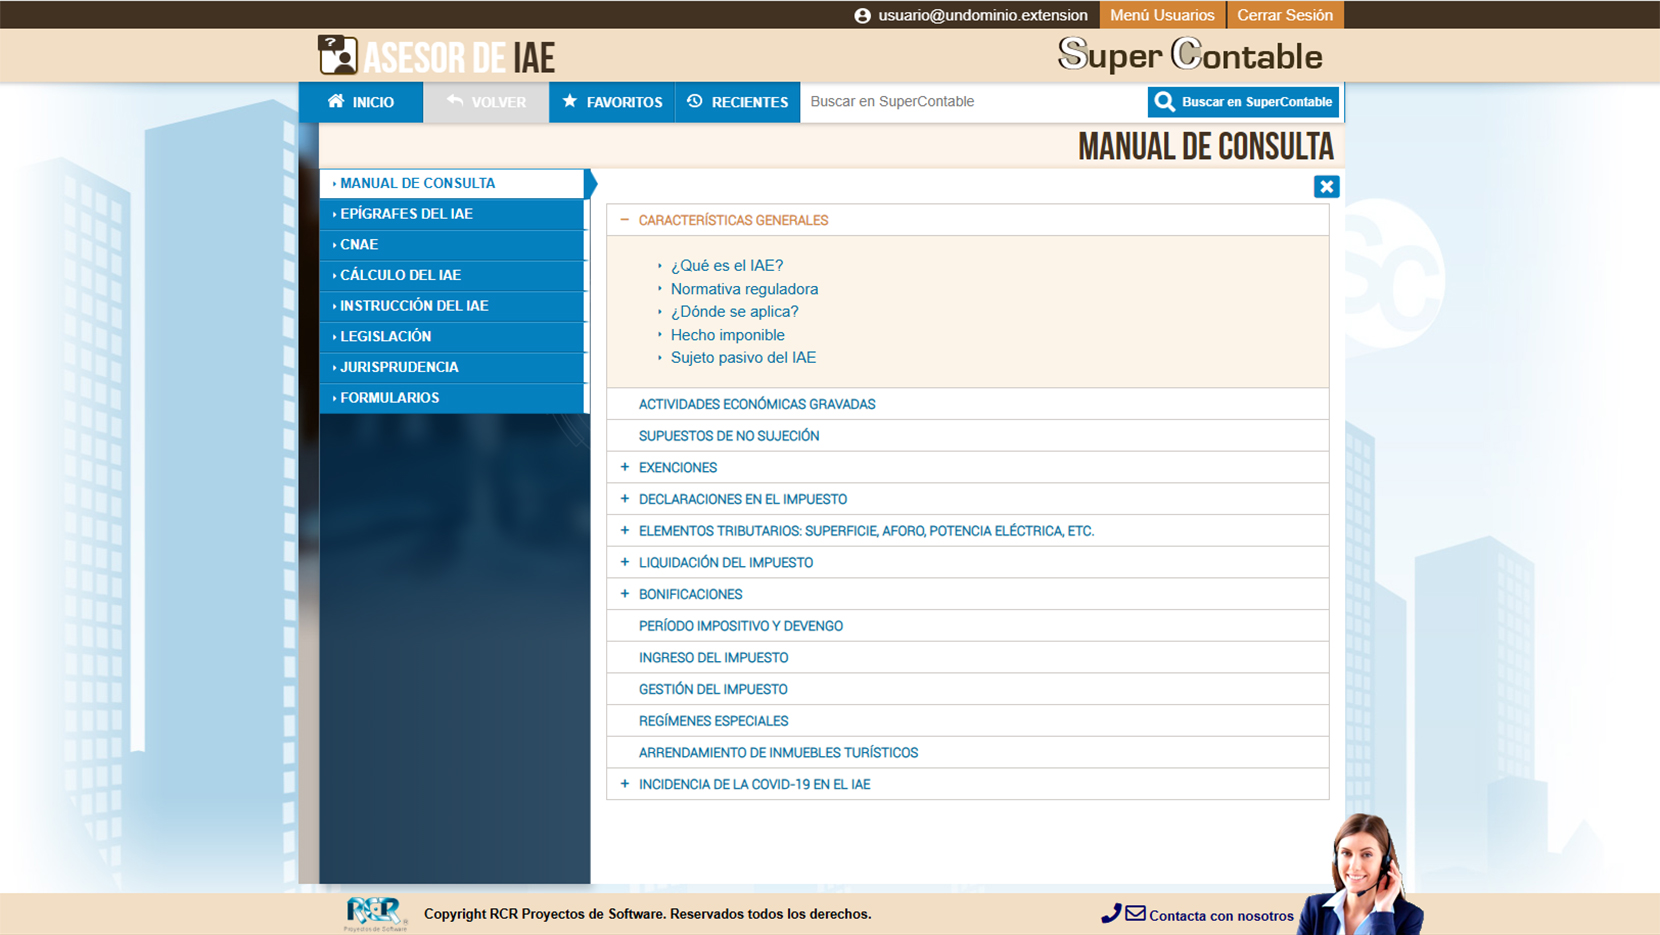Image resolution: width=1660 pixels, height=935 pixels.
Task: Open CNAE in sidebar menu
Action: pos(452,244)
